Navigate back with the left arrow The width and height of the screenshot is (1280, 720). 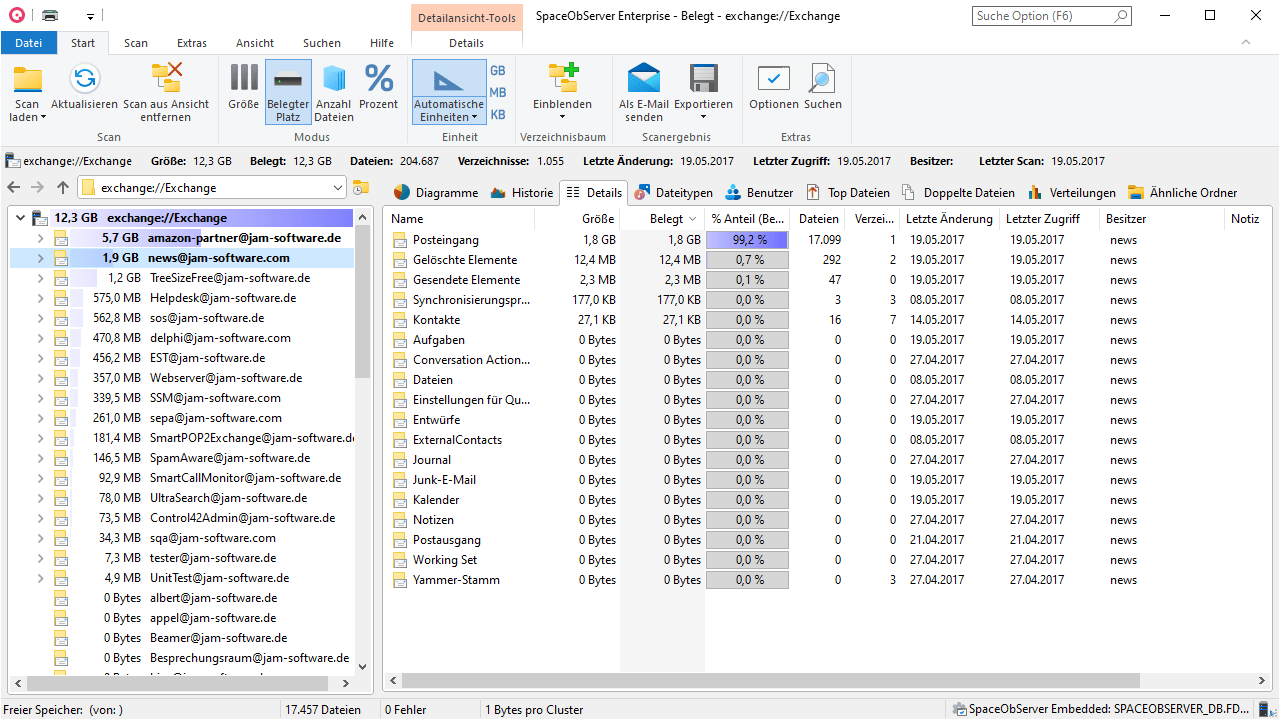coord(14,188)
